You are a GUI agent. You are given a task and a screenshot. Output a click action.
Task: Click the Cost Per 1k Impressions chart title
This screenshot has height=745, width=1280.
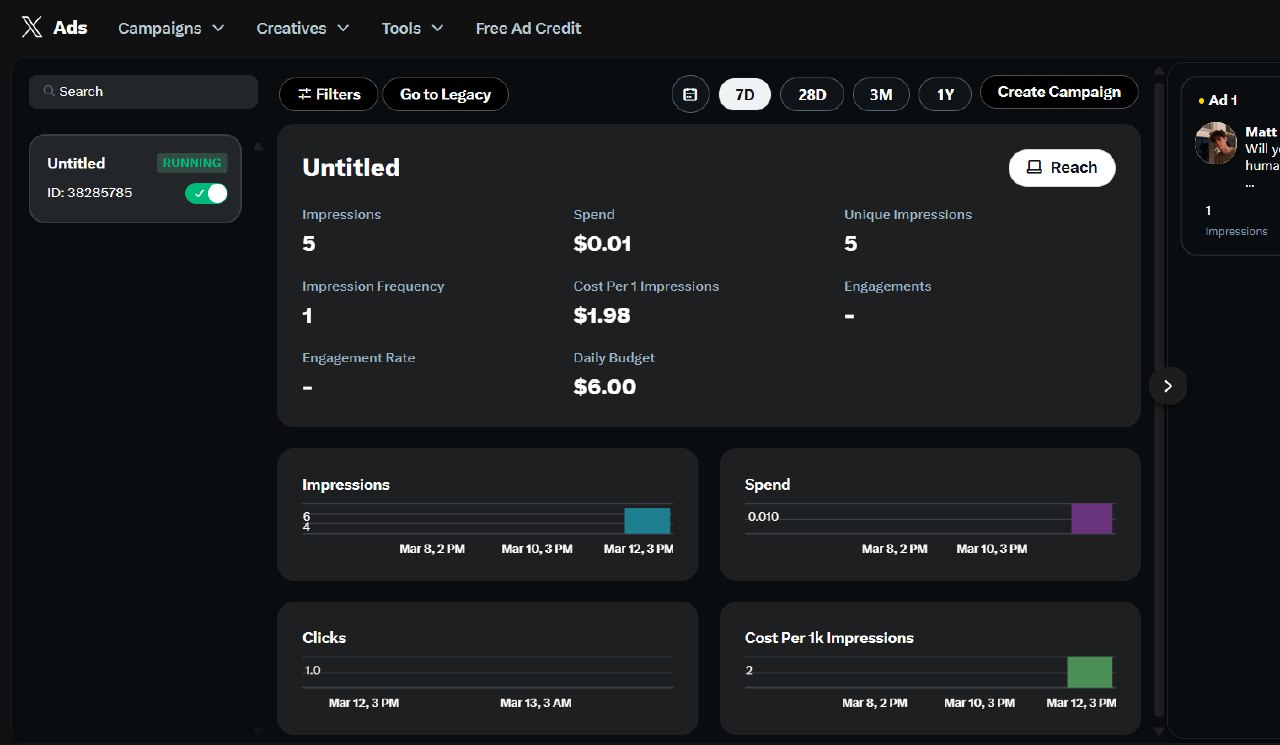coord(829,638)
